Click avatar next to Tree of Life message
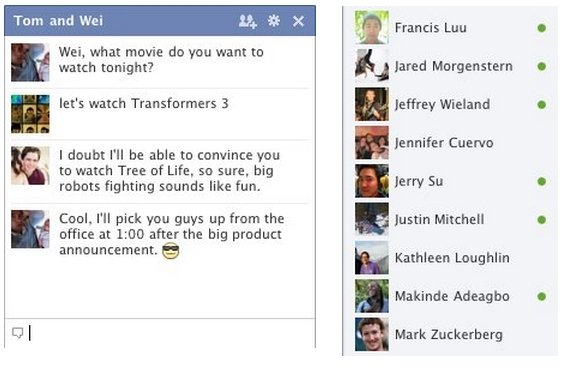 [x=30, y=166]
